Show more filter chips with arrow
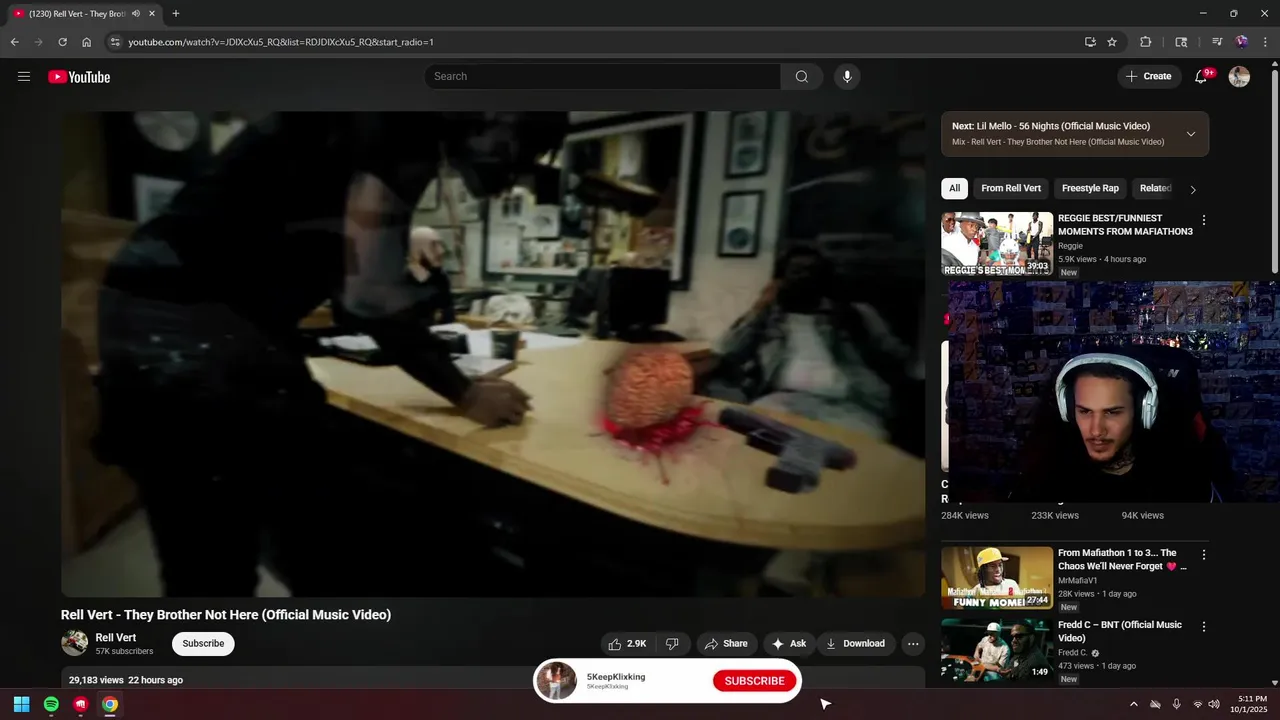The height and width of the screenshot is (720, 1280). point(1192,189)
